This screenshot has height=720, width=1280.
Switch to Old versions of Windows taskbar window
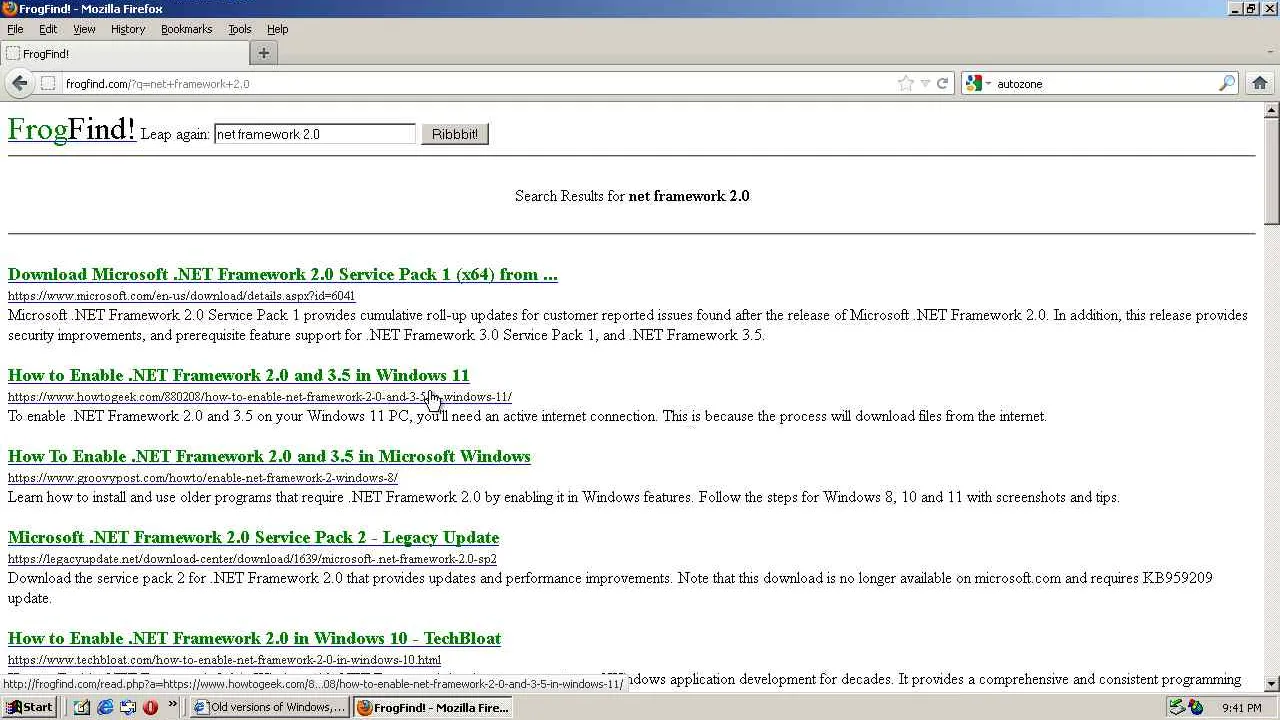point(269,707)
